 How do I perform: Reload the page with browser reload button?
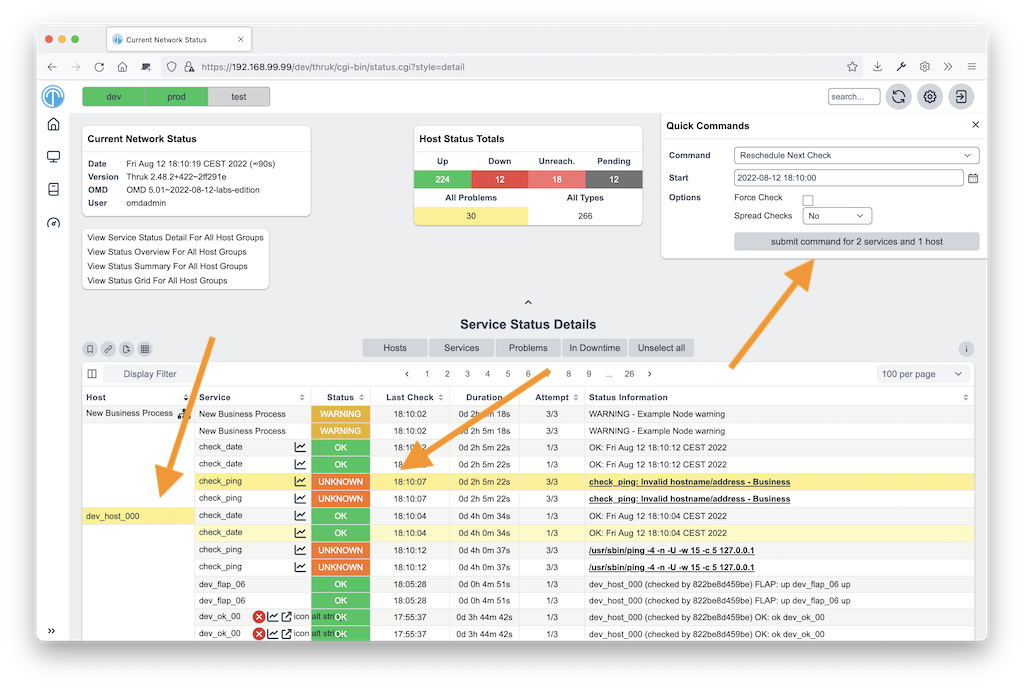point(99,67)
